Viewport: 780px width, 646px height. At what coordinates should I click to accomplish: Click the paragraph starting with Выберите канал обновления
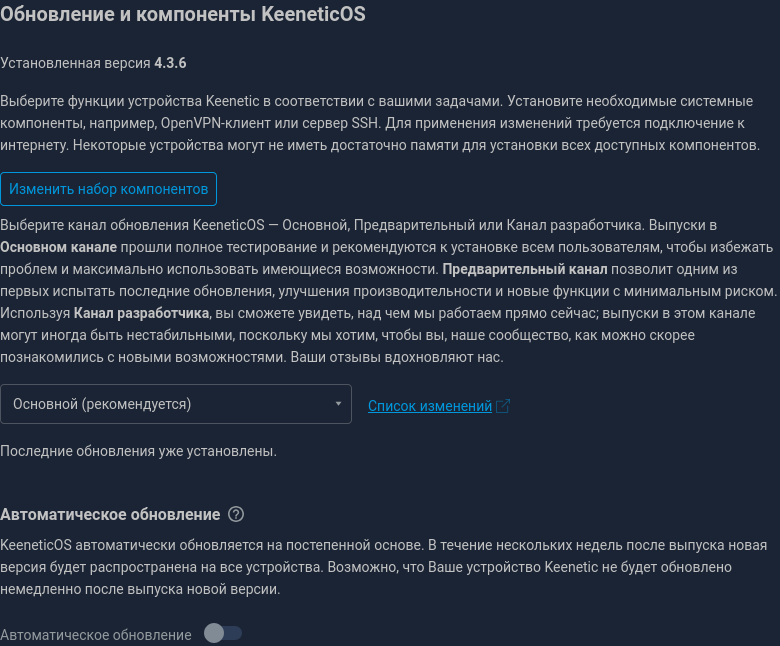pyautogui.click(x=388, y=291)
